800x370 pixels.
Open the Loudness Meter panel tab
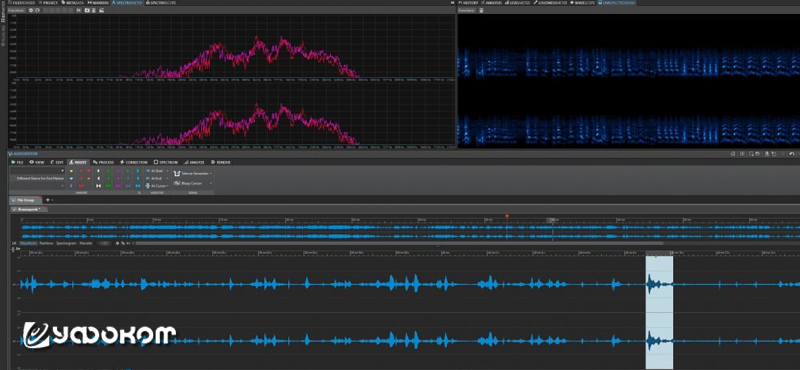coord(550,3)
